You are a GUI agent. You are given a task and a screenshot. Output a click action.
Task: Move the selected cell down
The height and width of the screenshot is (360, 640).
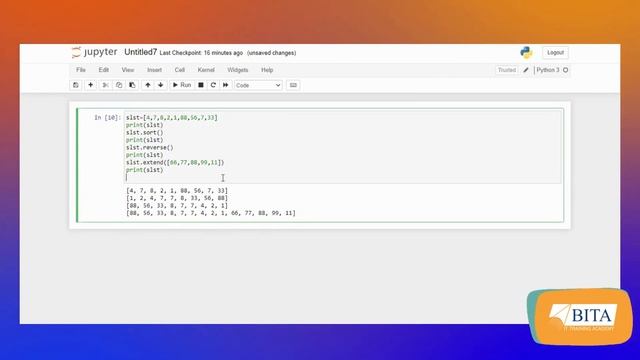point(160,85)
